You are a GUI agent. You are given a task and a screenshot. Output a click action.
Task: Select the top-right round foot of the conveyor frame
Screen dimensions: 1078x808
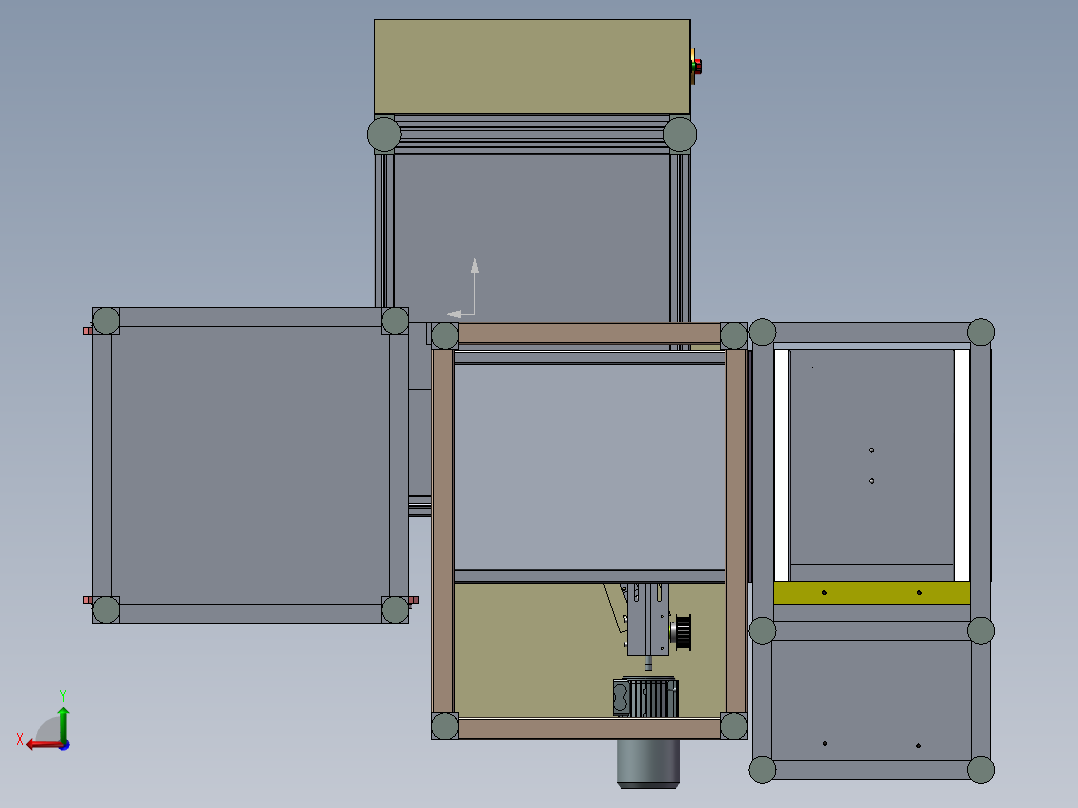tap(680, 134)
